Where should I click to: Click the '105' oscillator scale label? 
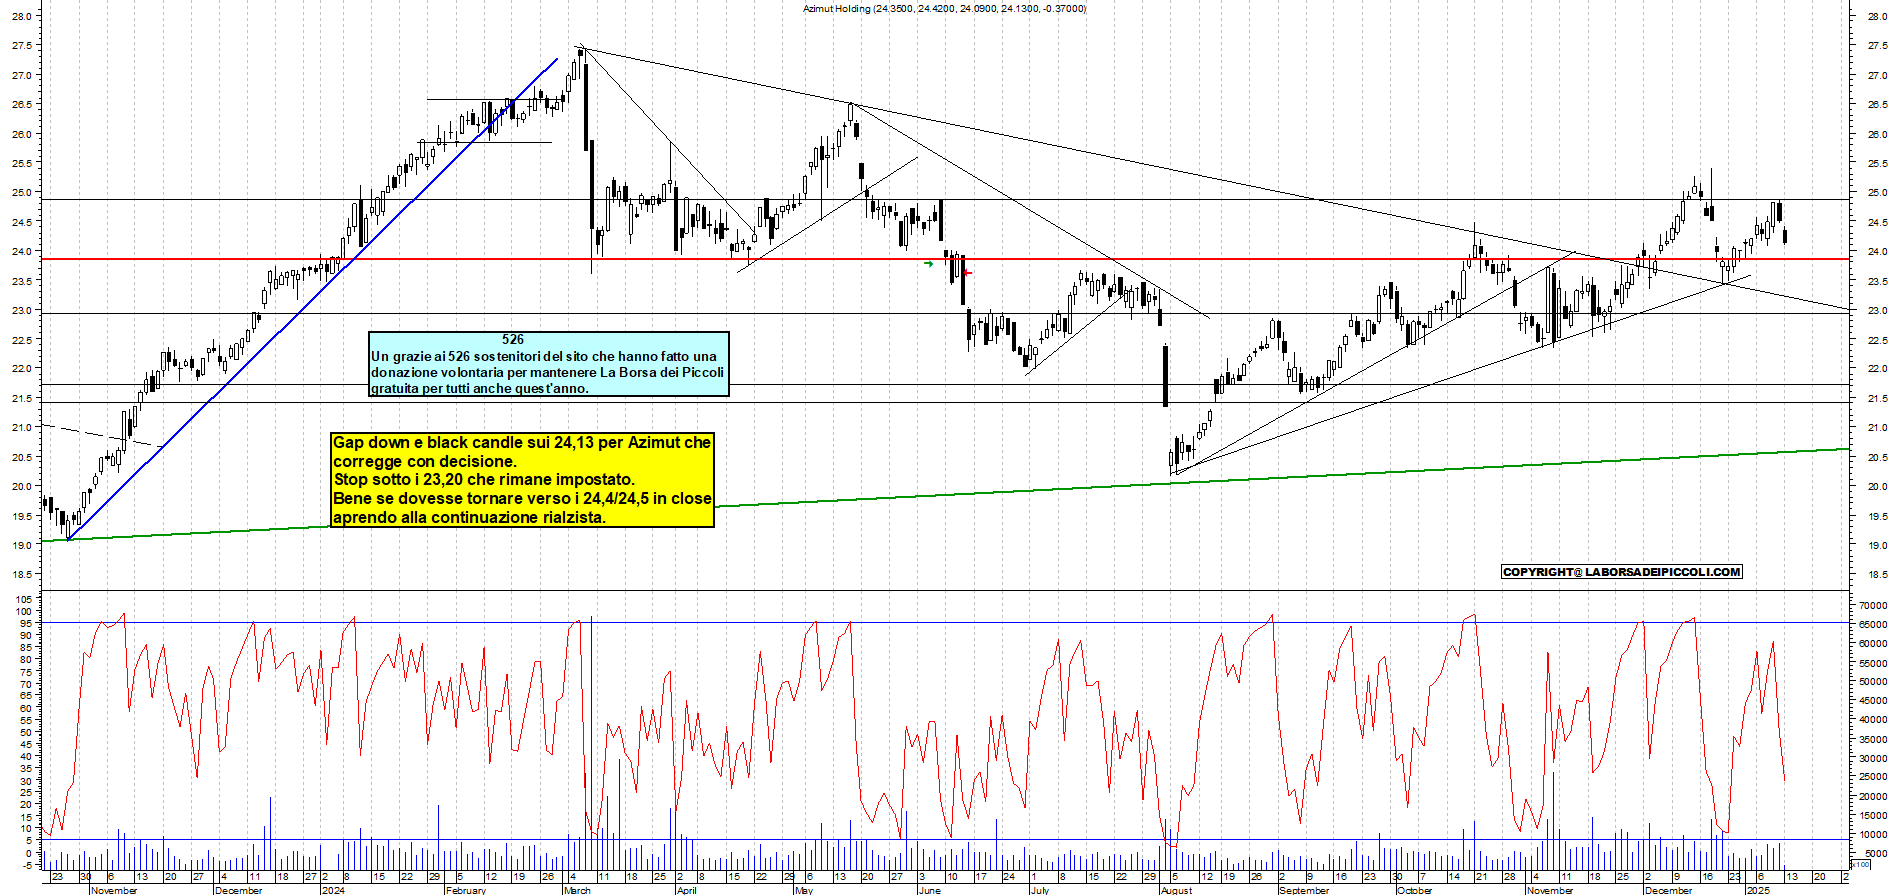25,599
